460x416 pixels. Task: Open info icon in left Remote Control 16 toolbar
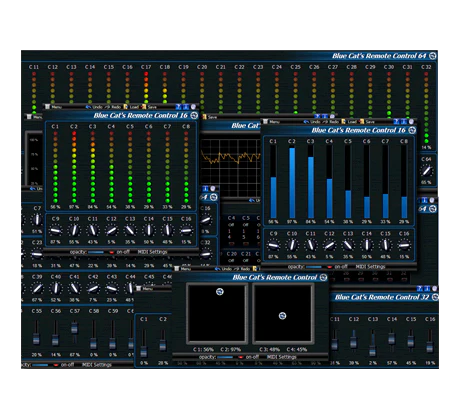click(186, 107)
